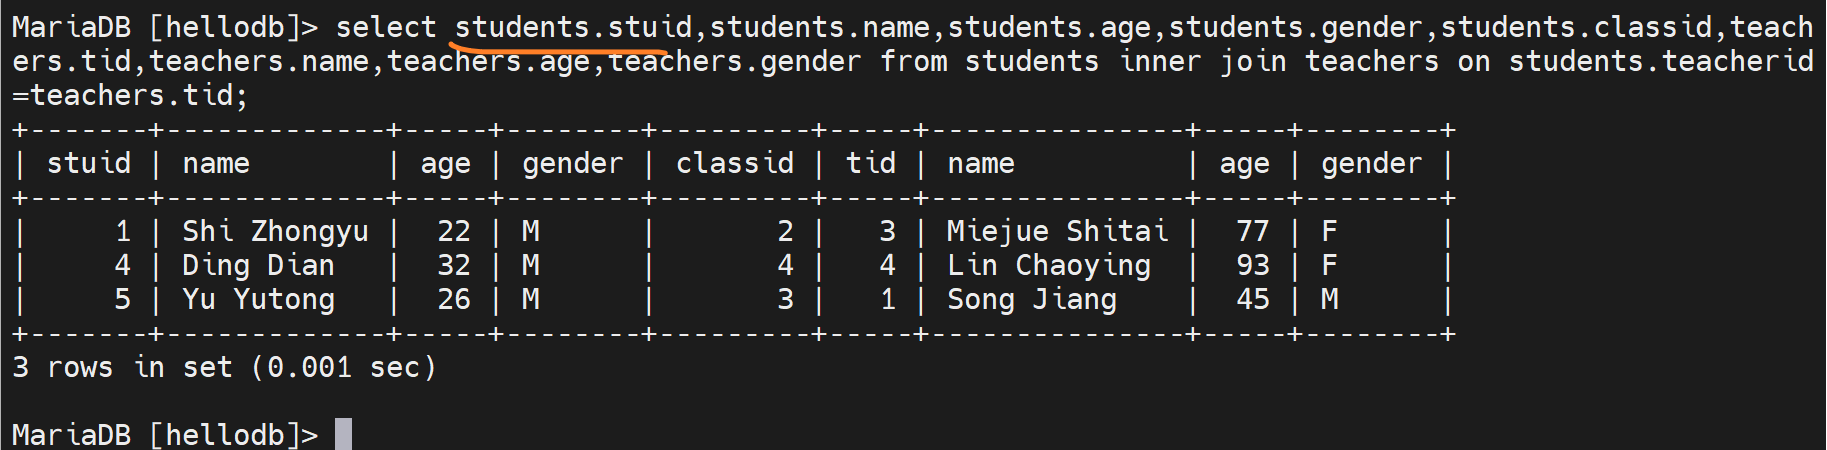Click the "tid" column header
The image size is (1827, 450).
(x=870, y=163)
